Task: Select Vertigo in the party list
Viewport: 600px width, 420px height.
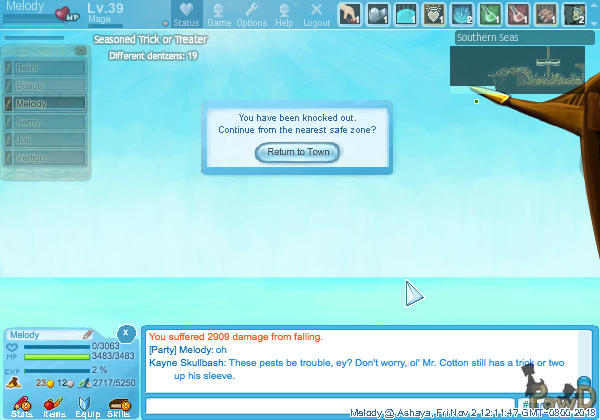Action: click(x=47, y=157)
